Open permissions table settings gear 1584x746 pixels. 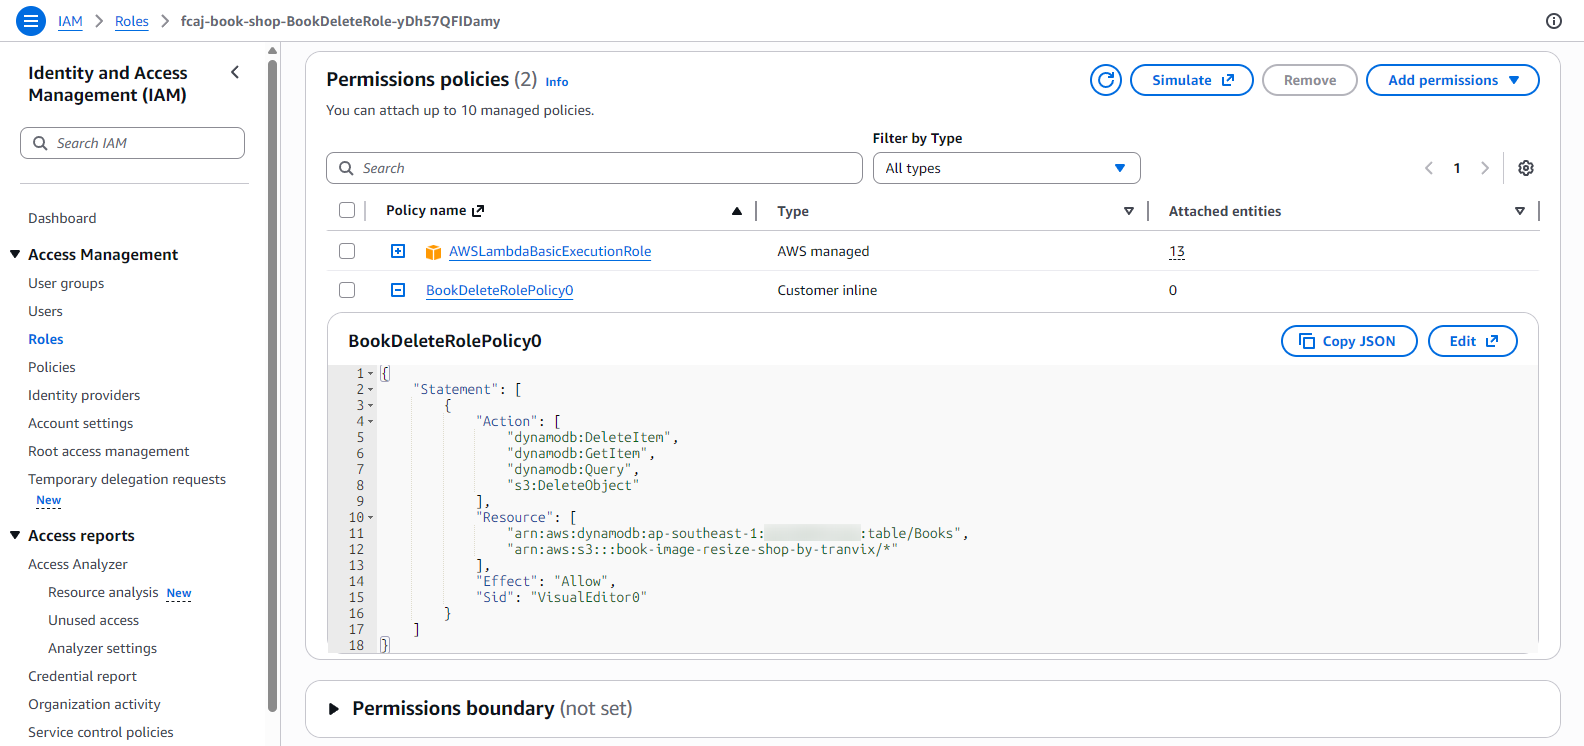(x=1525, y=168)
